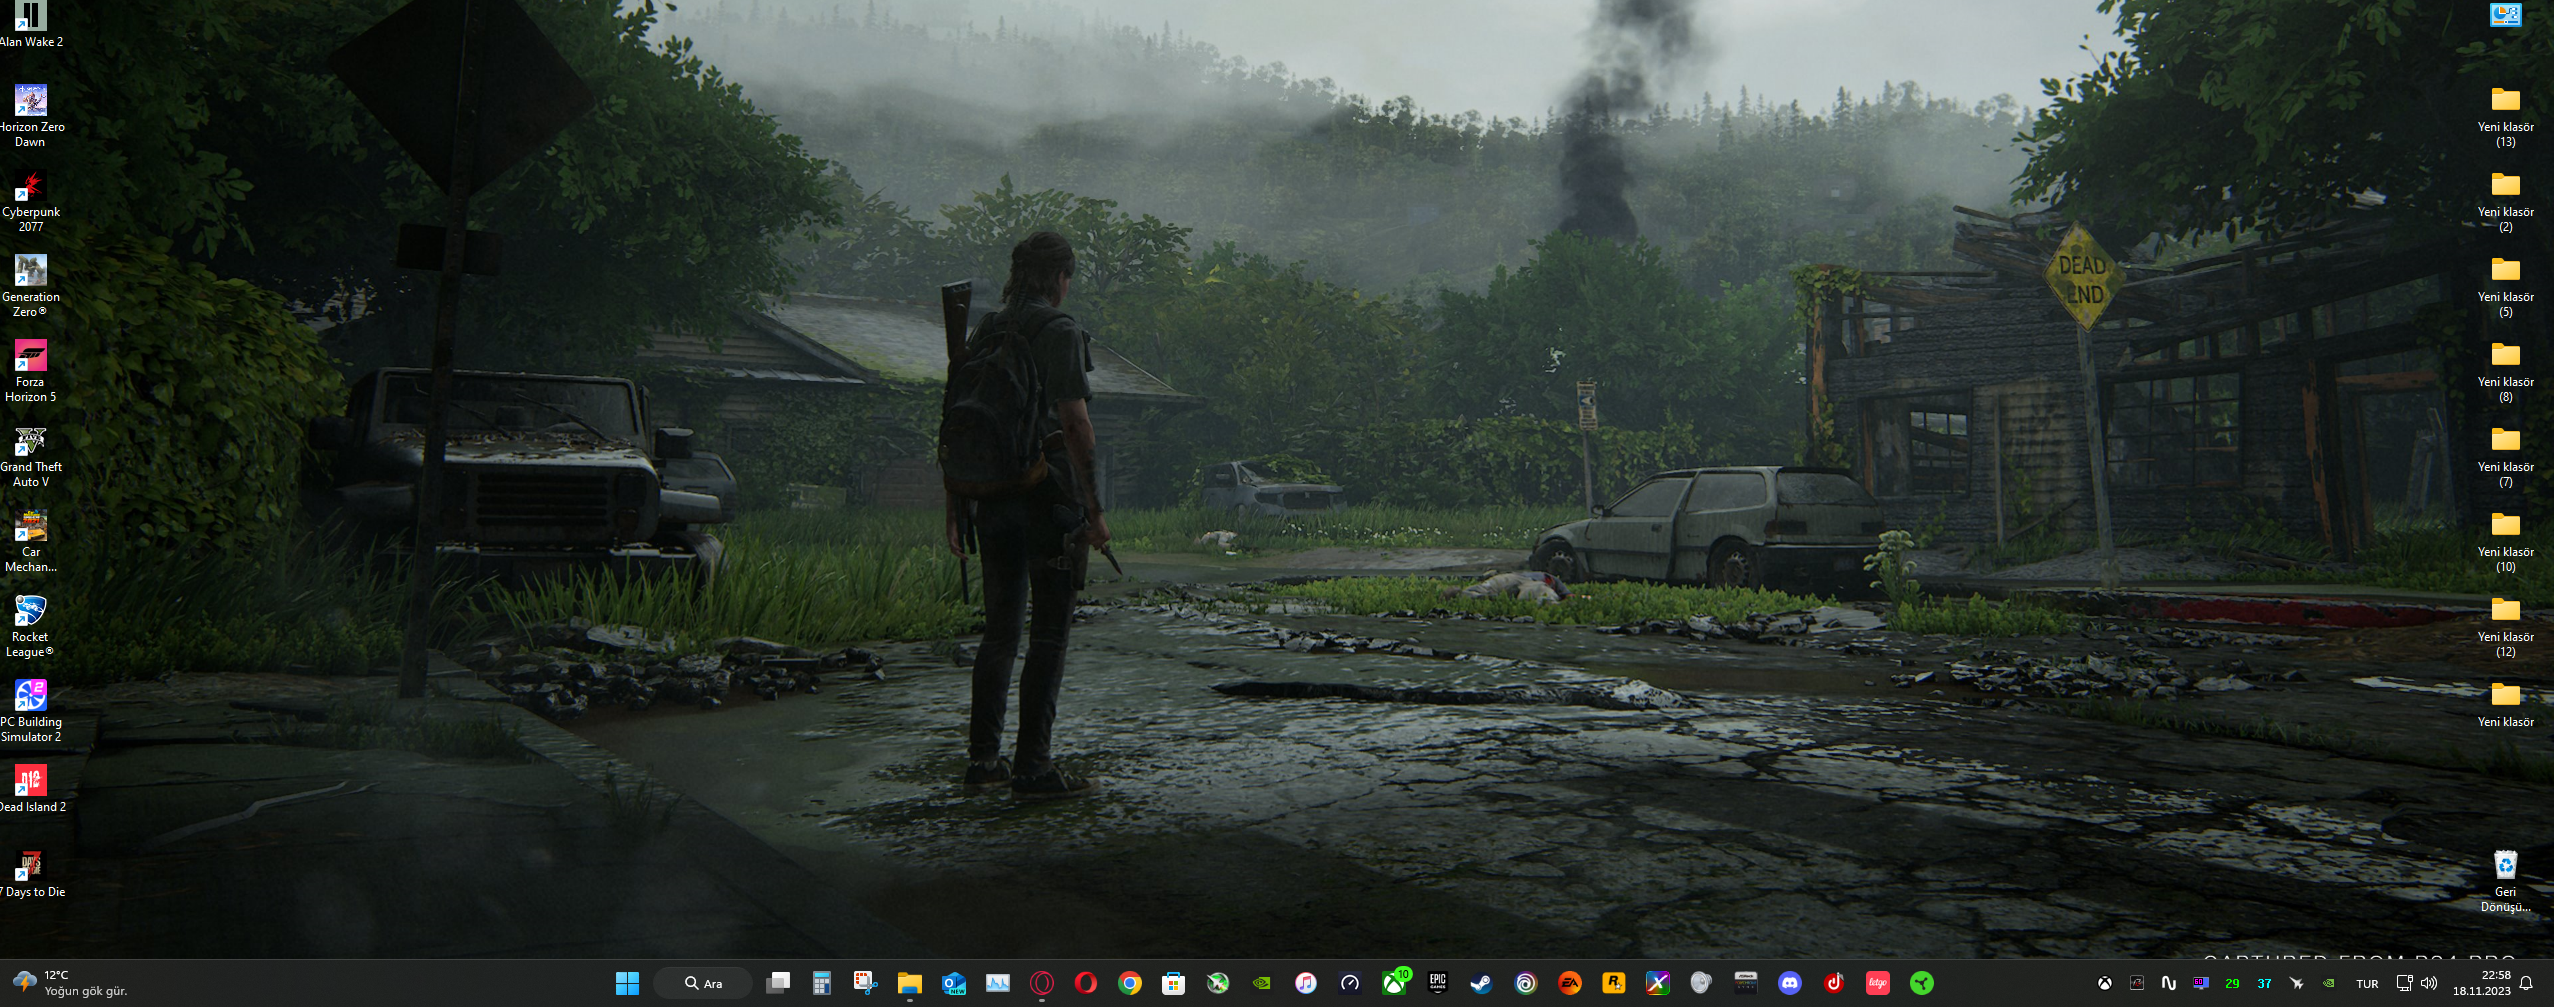This screenshot has width=2554, height=1007.
Task: Open the EA app from taskbar
Action: (x=1570, y=983)
